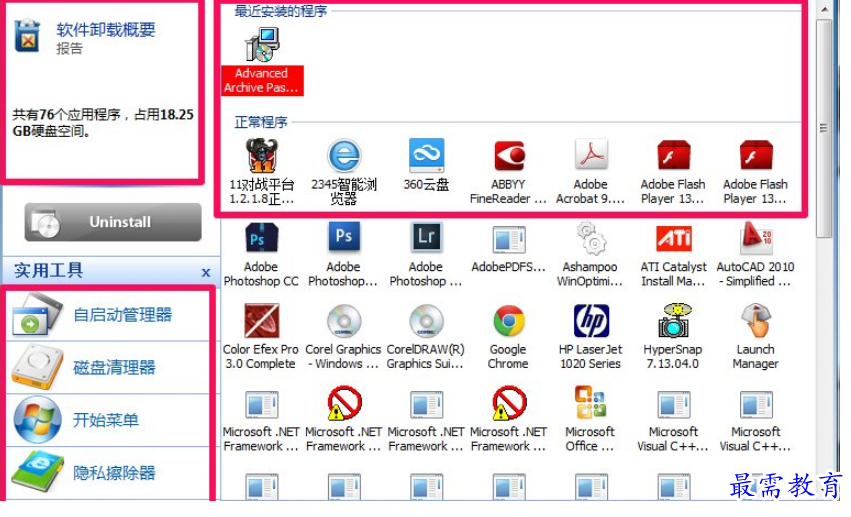Select Adobe Photoshop CC program
851x517 pixels.
pyautogui.click(x=261, y=254)
